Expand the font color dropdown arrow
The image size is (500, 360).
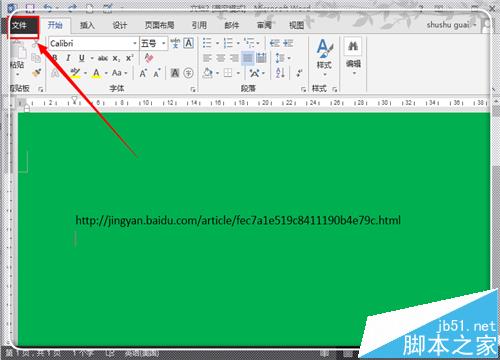[106, 73]
